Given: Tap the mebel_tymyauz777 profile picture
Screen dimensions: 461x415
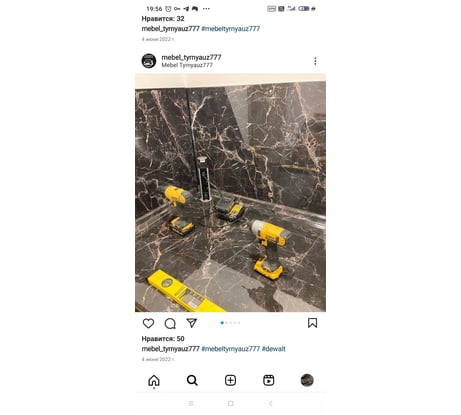Looking at the screenshot, I should point(149,61).
